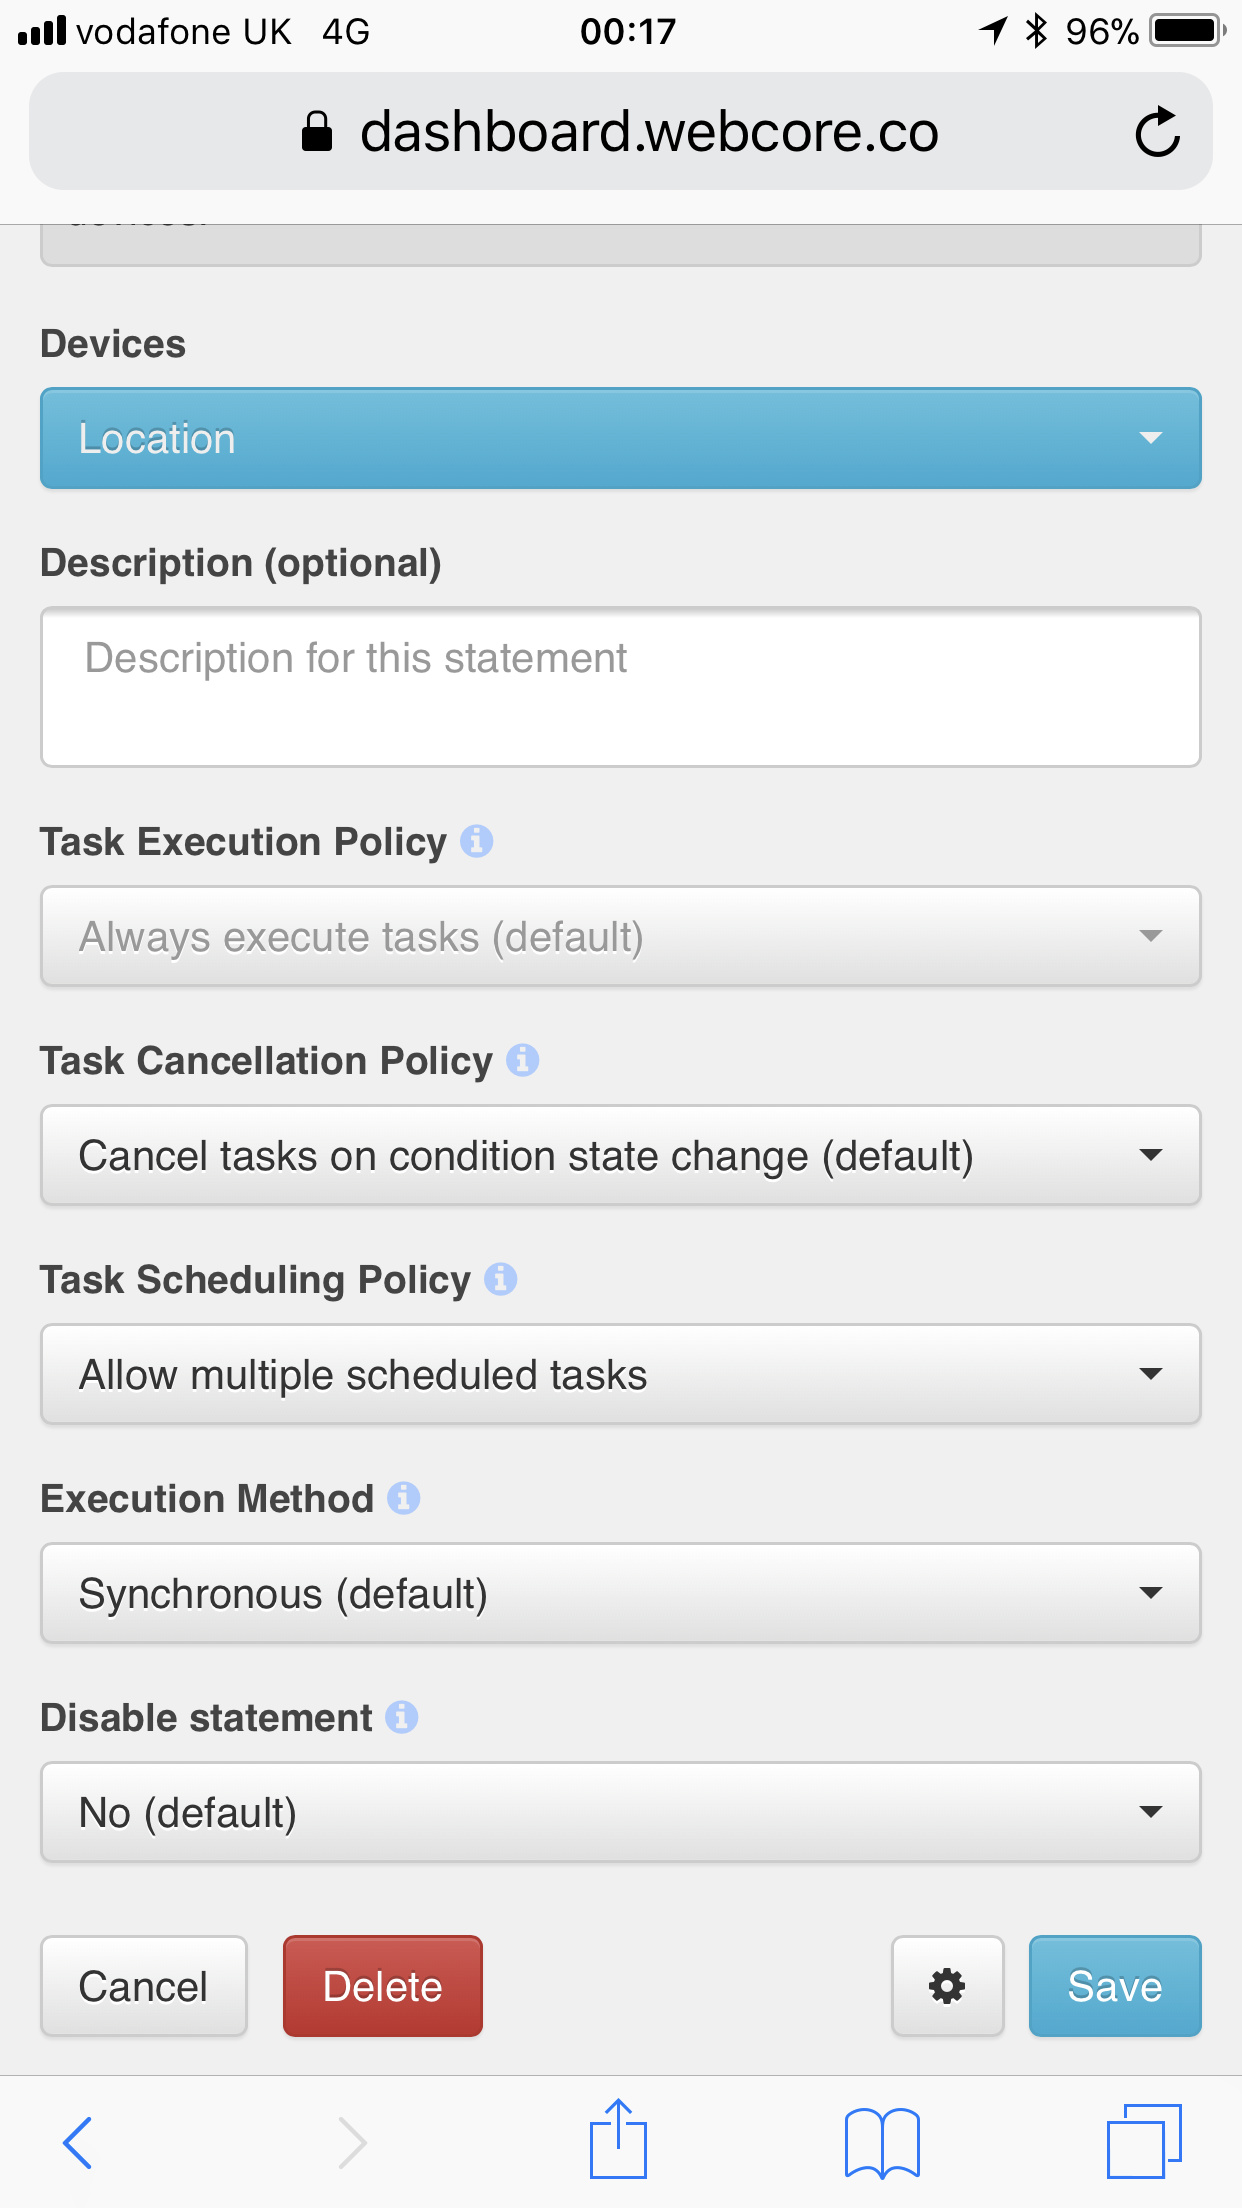Delete this statement
Viewport: 1242px width, 2208px height.
pyautogui.click(x=383, y=1986)
